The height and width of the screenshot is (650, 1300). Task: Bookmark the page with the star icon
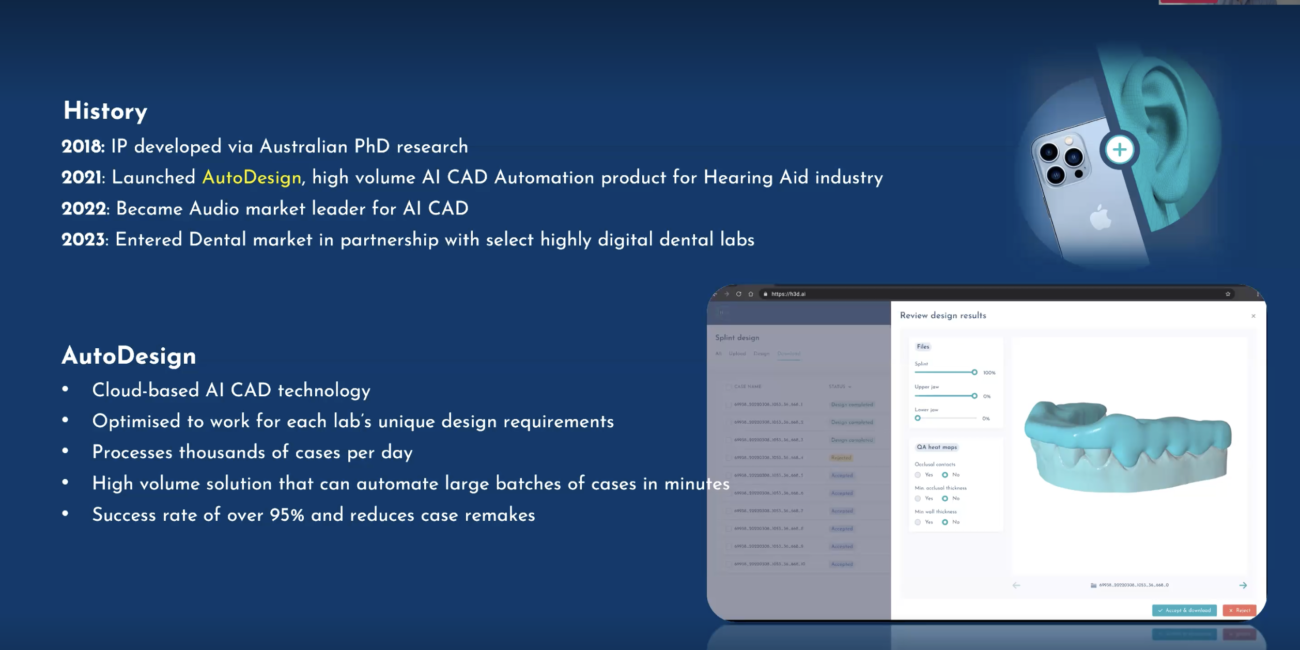click(1227, 294)
